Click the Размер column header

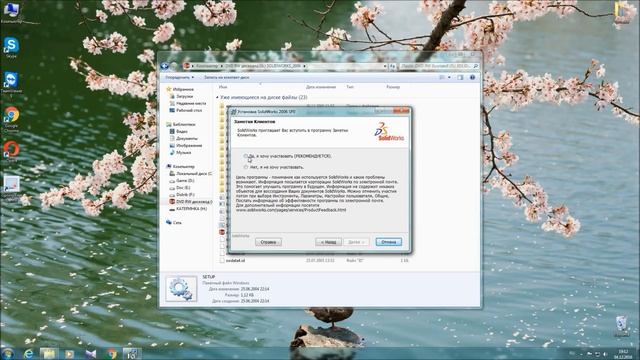393,87
